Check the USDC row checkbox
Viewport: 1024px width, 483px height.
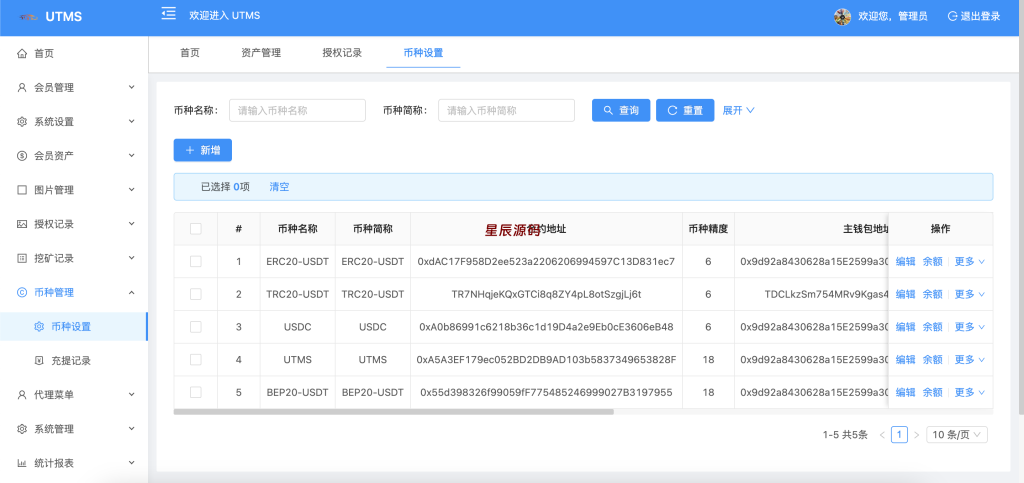click(196, 326)
